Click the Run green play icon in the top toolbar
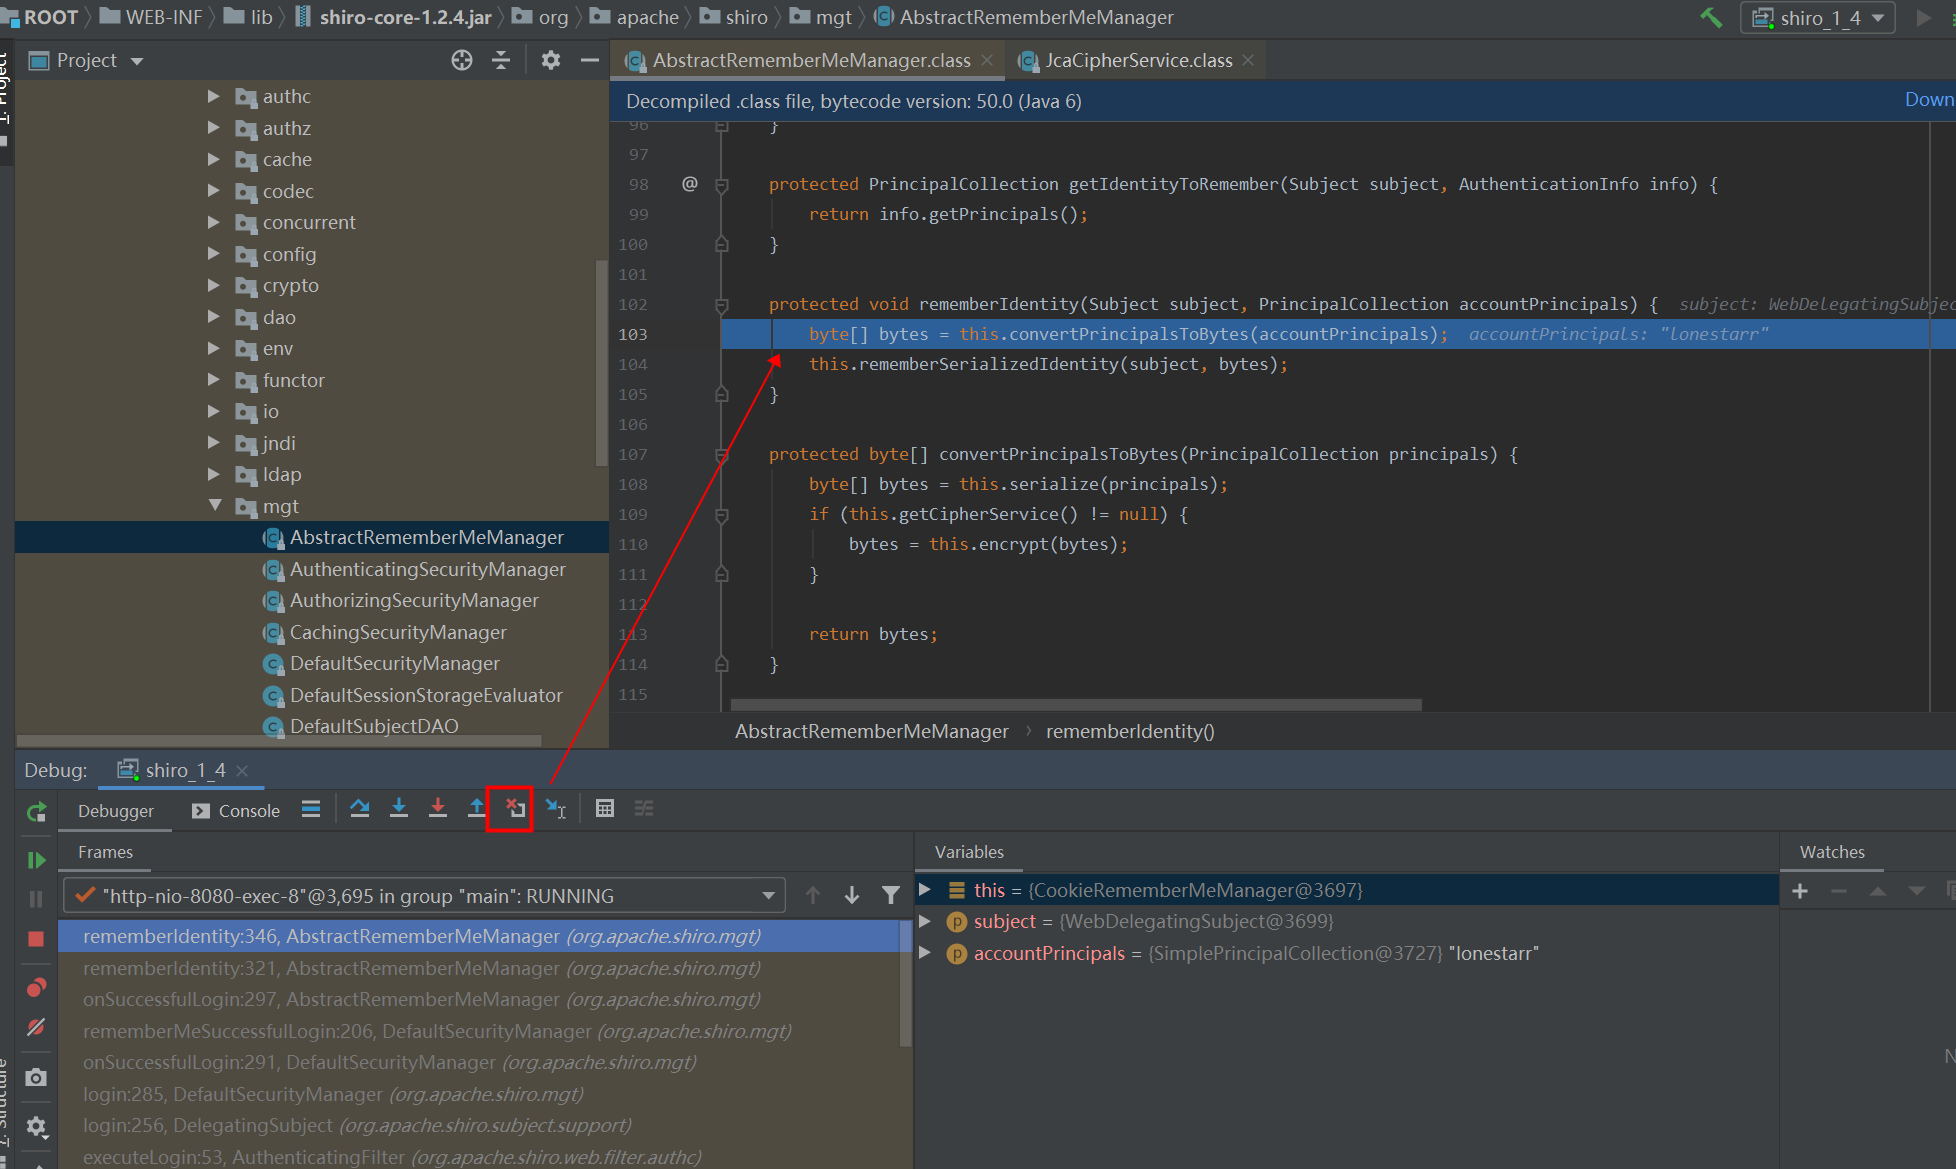Image resolution: width=1956 pixels, height=1169 pixels. click(x=1923, y=17)
